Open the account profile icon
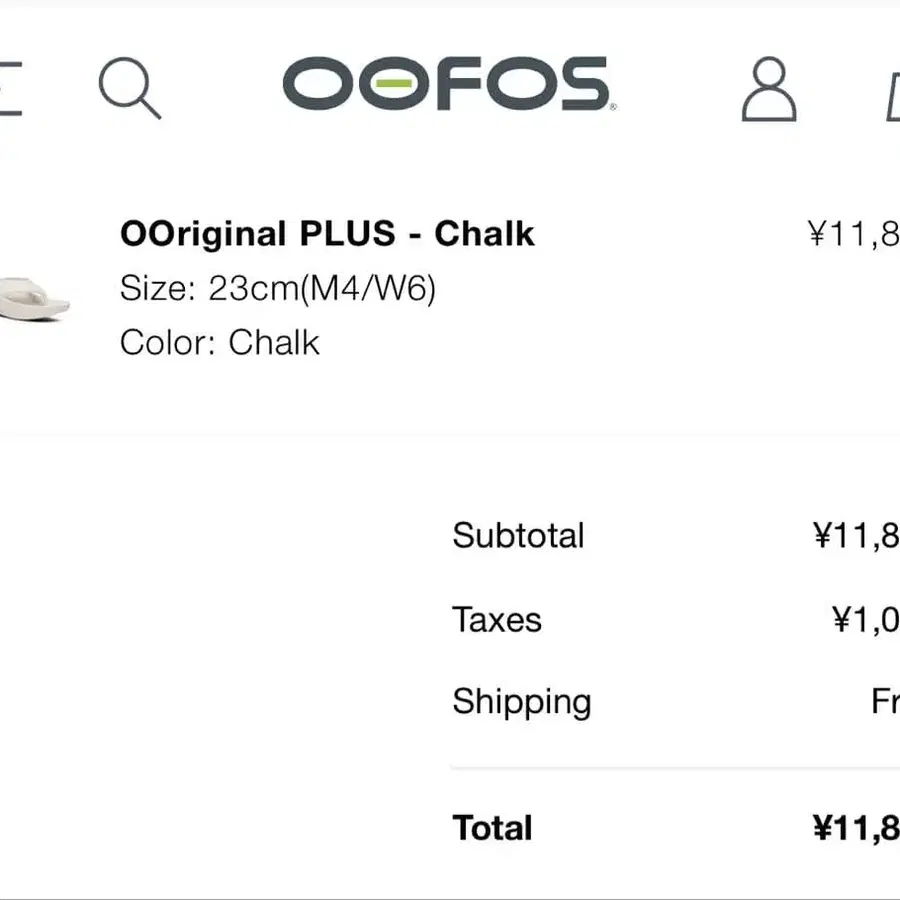 (x=769, y=89)
